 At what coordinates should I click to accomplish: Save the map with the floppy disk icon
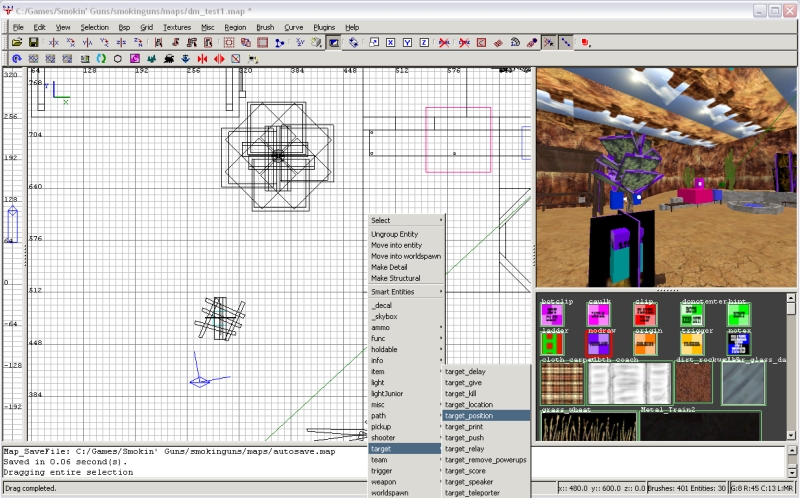tap(34, 43)
